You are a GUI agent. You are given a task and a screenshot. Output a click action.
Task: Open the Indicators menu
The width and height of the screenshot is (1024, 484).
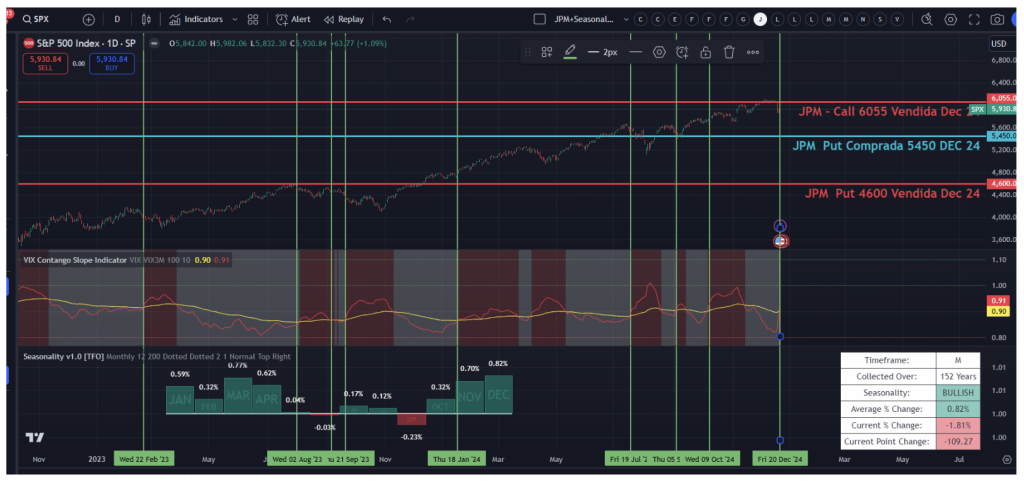point(196,19)
